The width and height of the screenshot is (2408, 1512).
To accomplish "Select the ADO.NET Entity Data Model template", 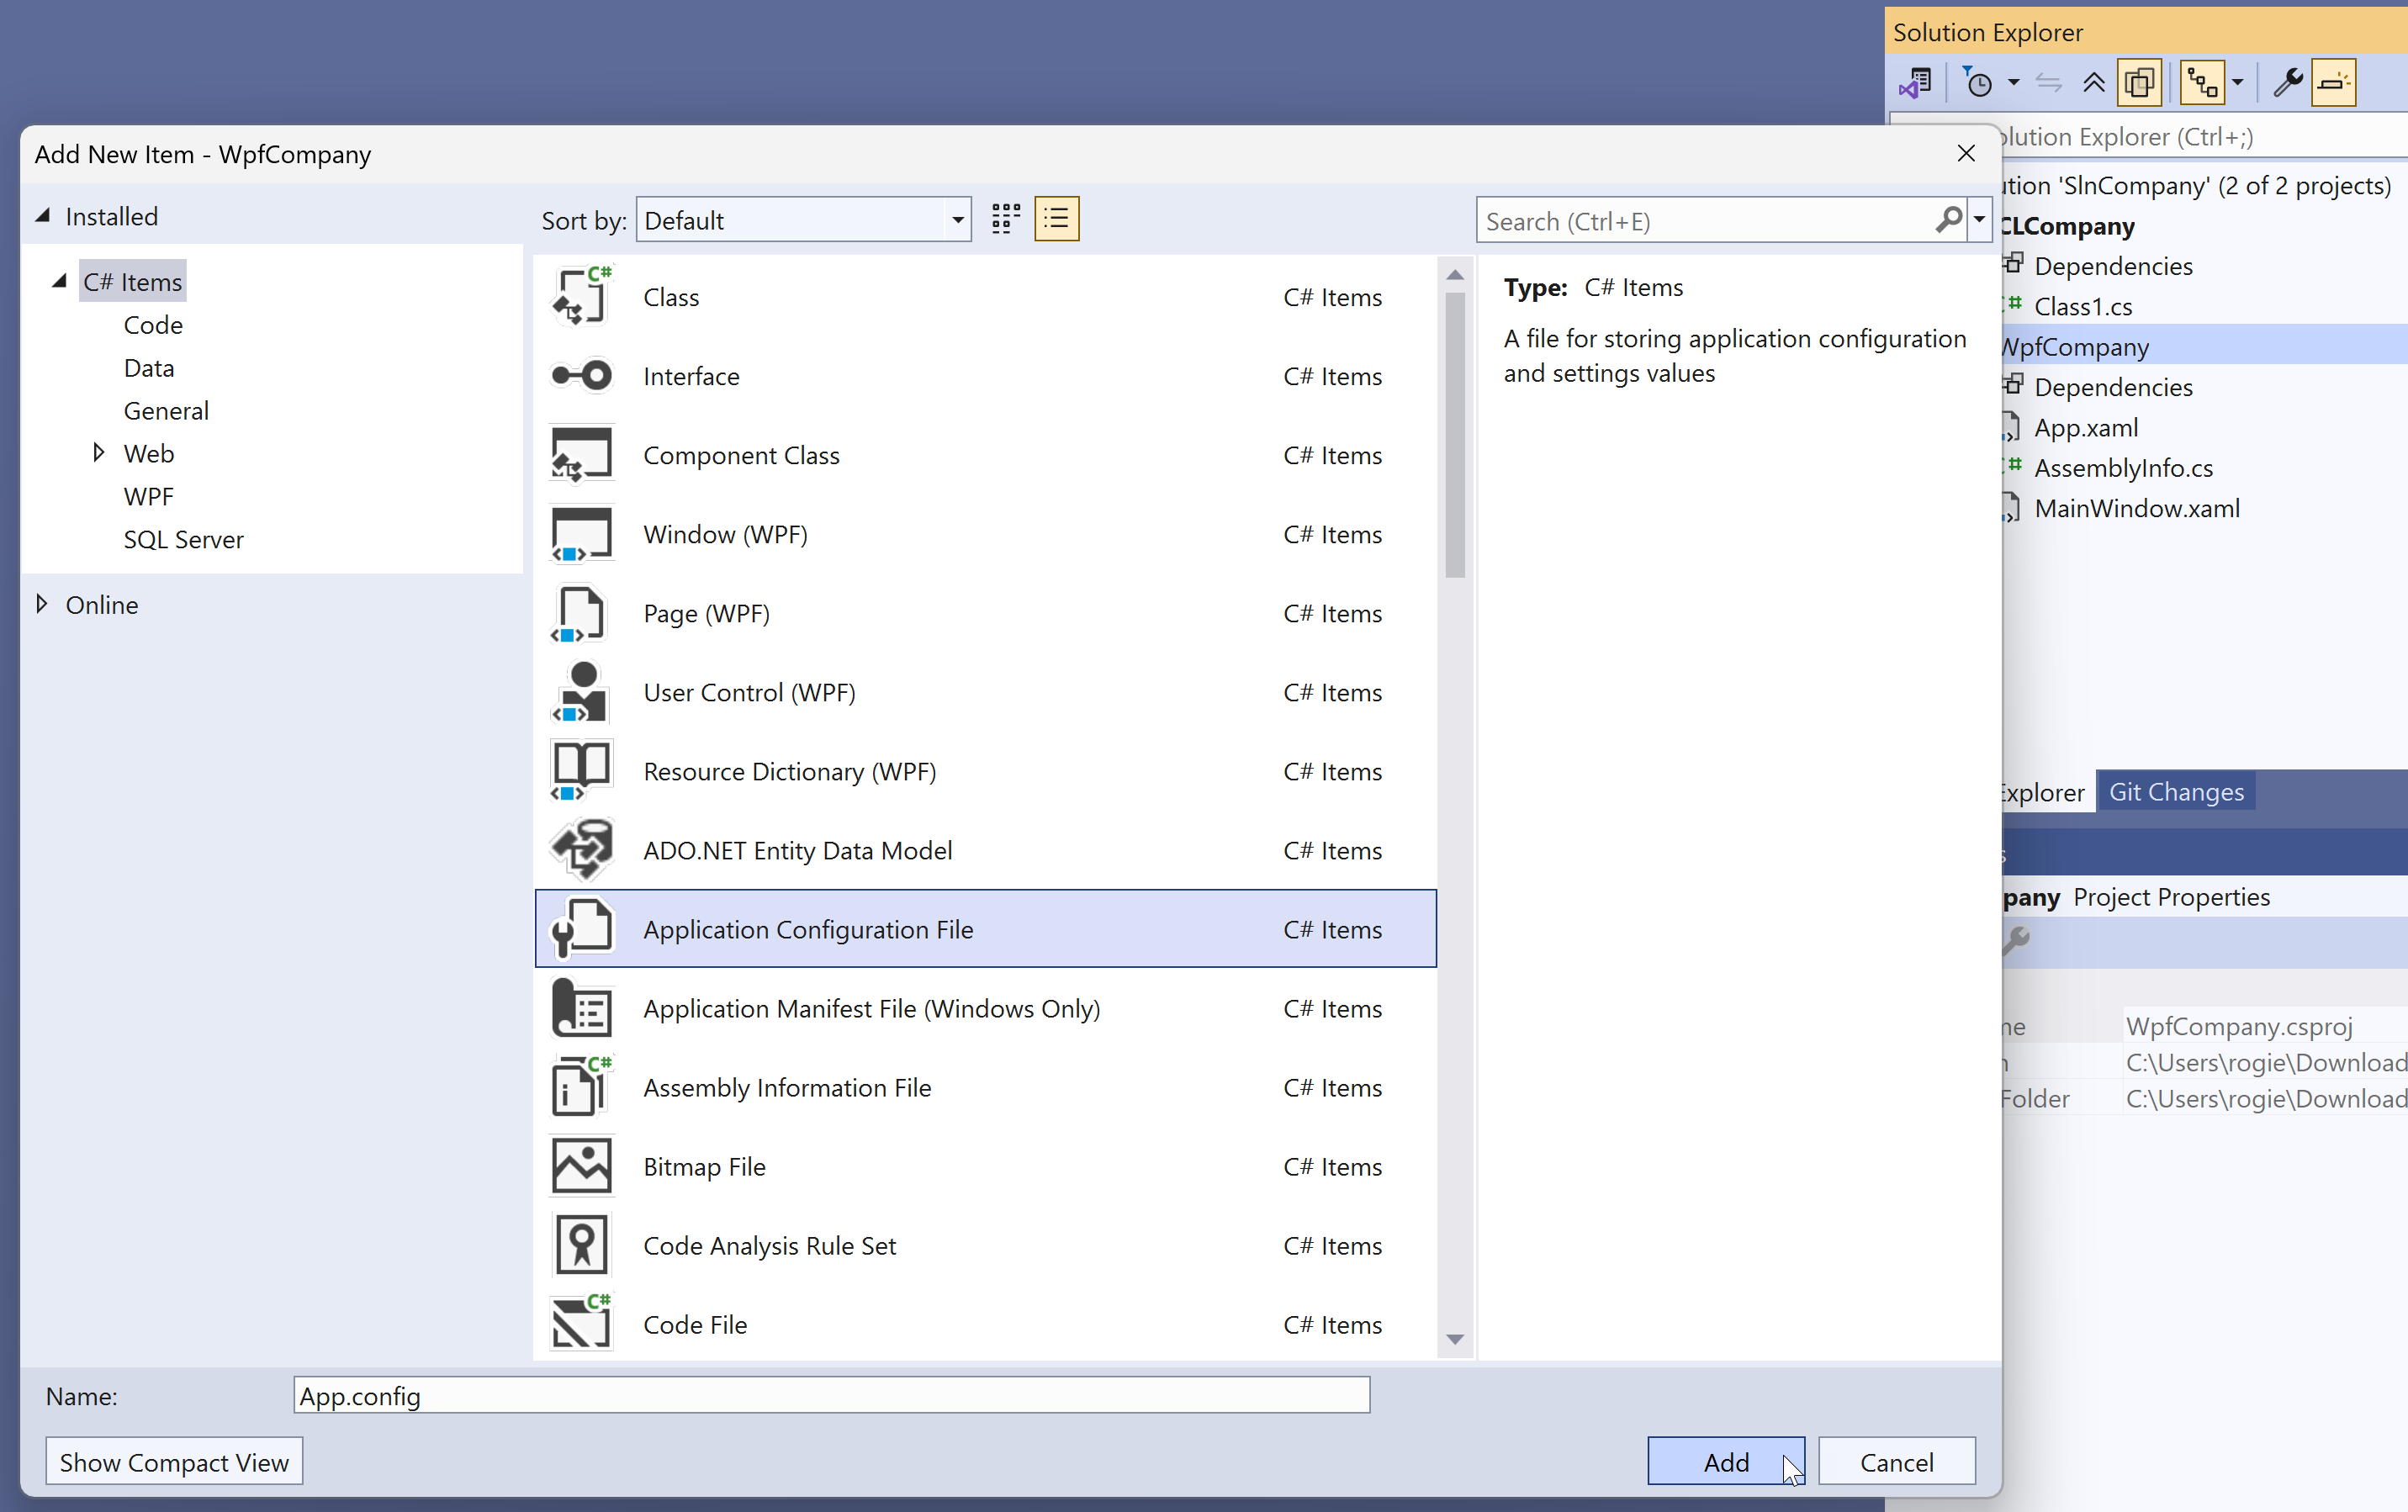I will pyautogui.click(x=797, y=850).
